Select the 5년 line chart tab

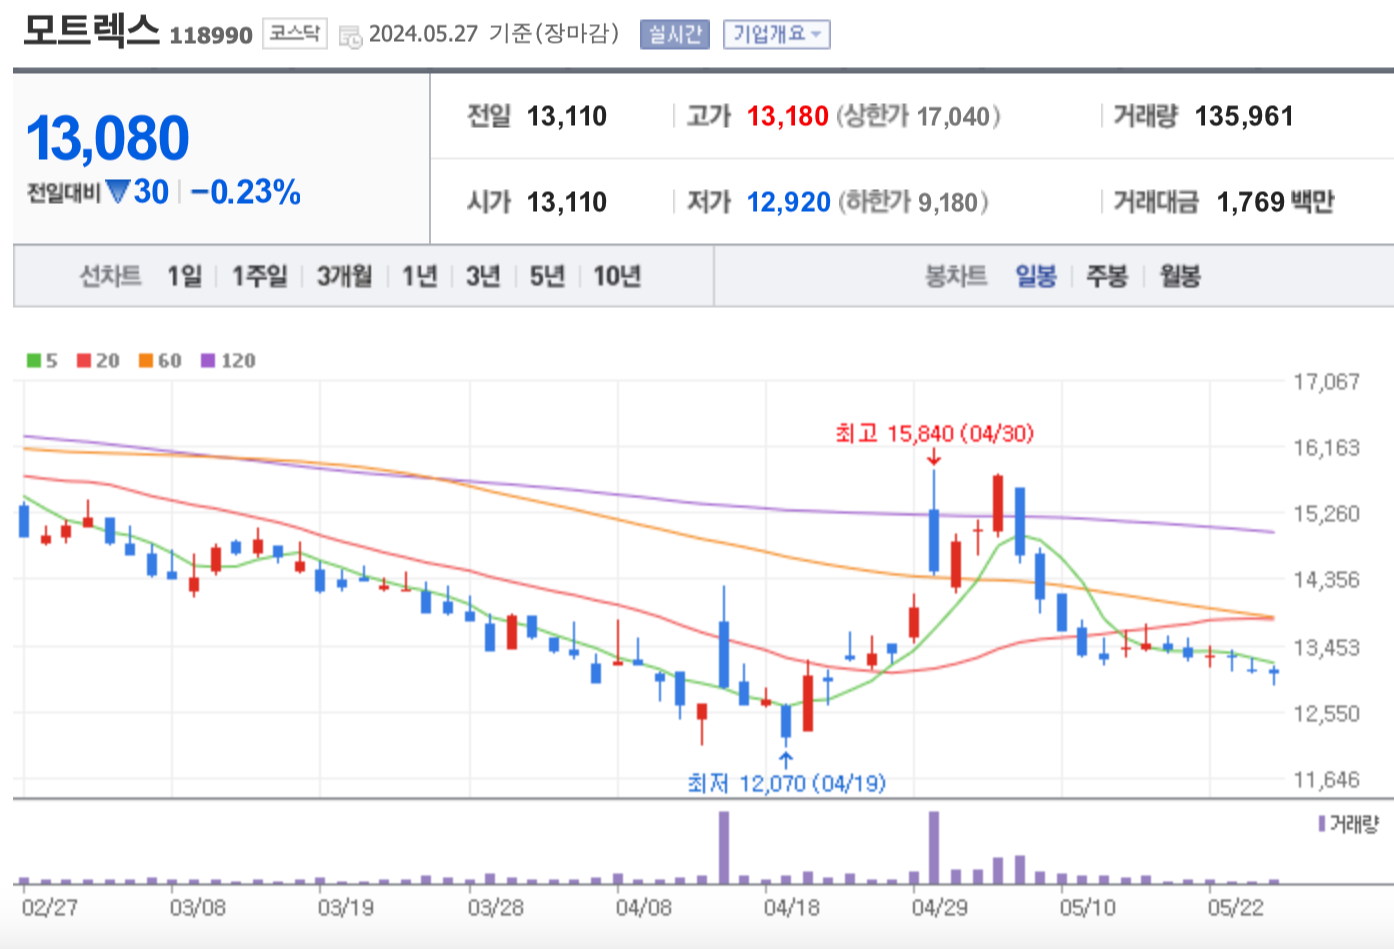(547, 276)
